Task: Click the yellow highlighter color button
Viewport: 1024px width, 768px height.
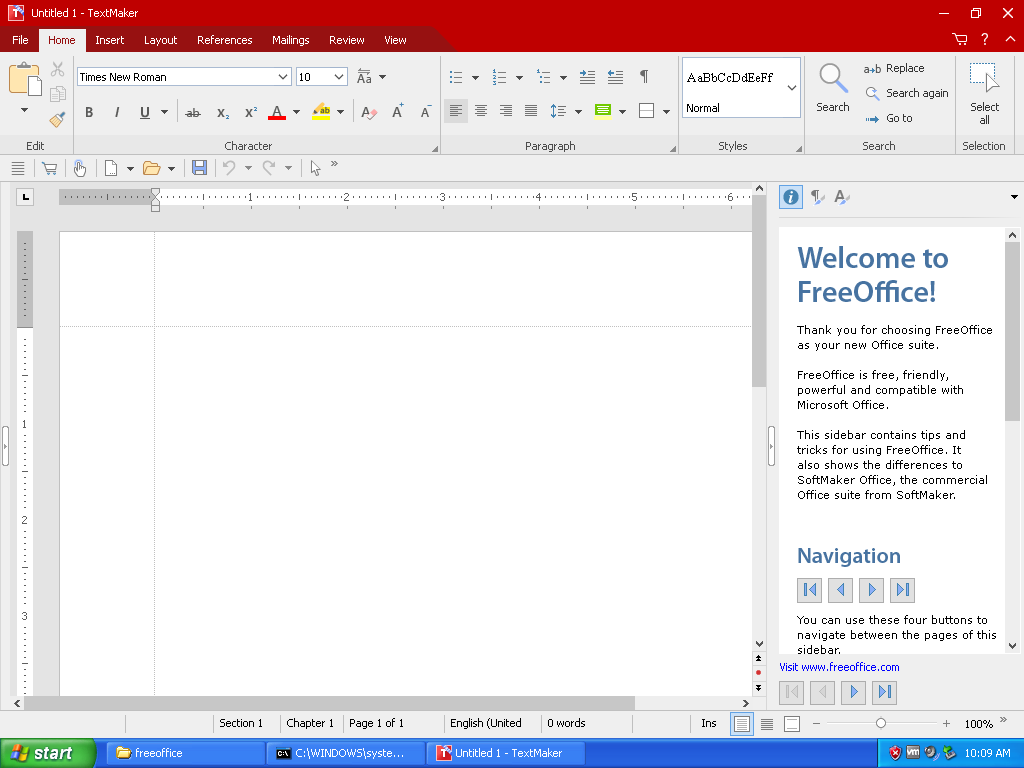Action: pos(321,112)
